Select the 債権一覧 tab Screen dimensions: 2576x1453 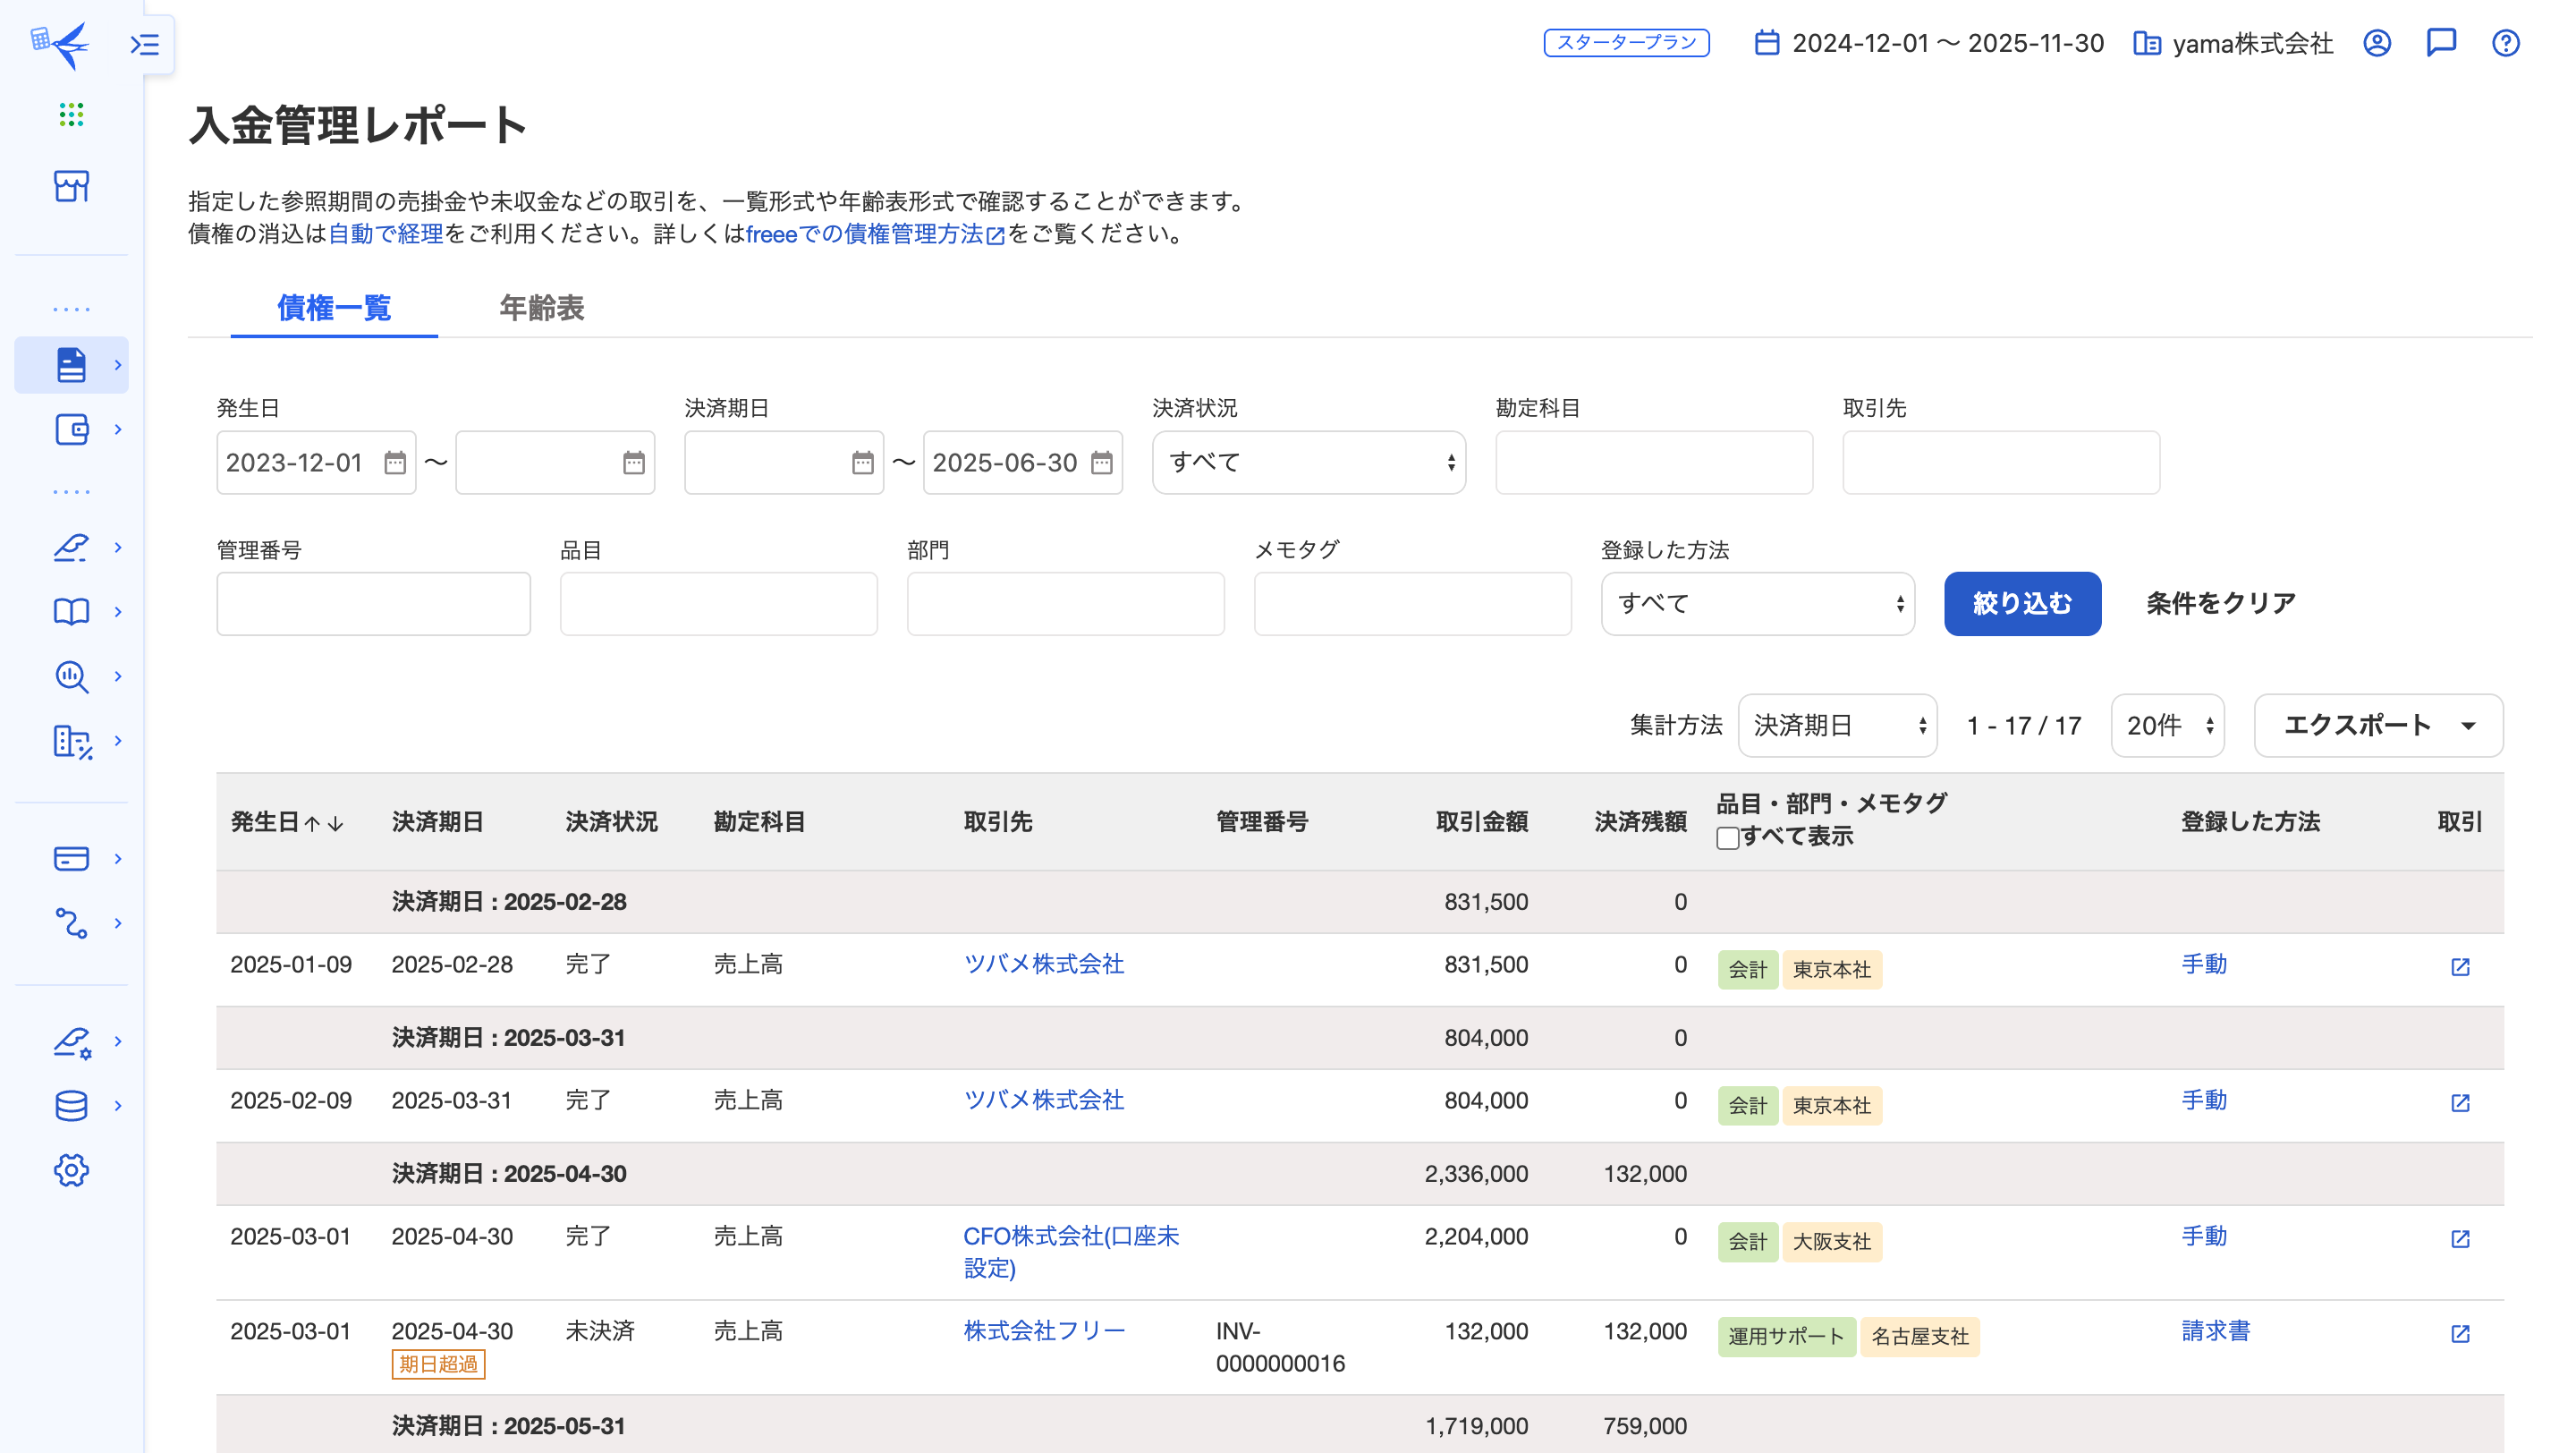point(334,308)
